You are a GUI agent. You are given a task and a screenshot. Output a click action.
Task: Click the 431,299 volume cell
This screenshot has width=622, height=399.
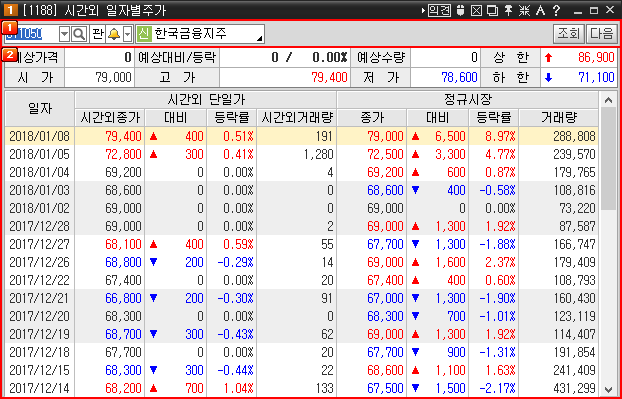pos(559,388)
